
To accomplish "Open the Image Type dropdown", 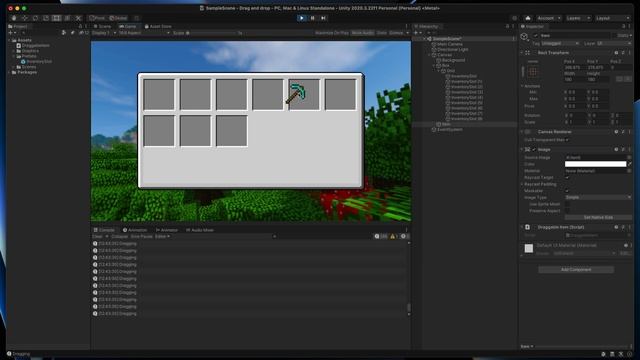I will [x=598, y=198].
